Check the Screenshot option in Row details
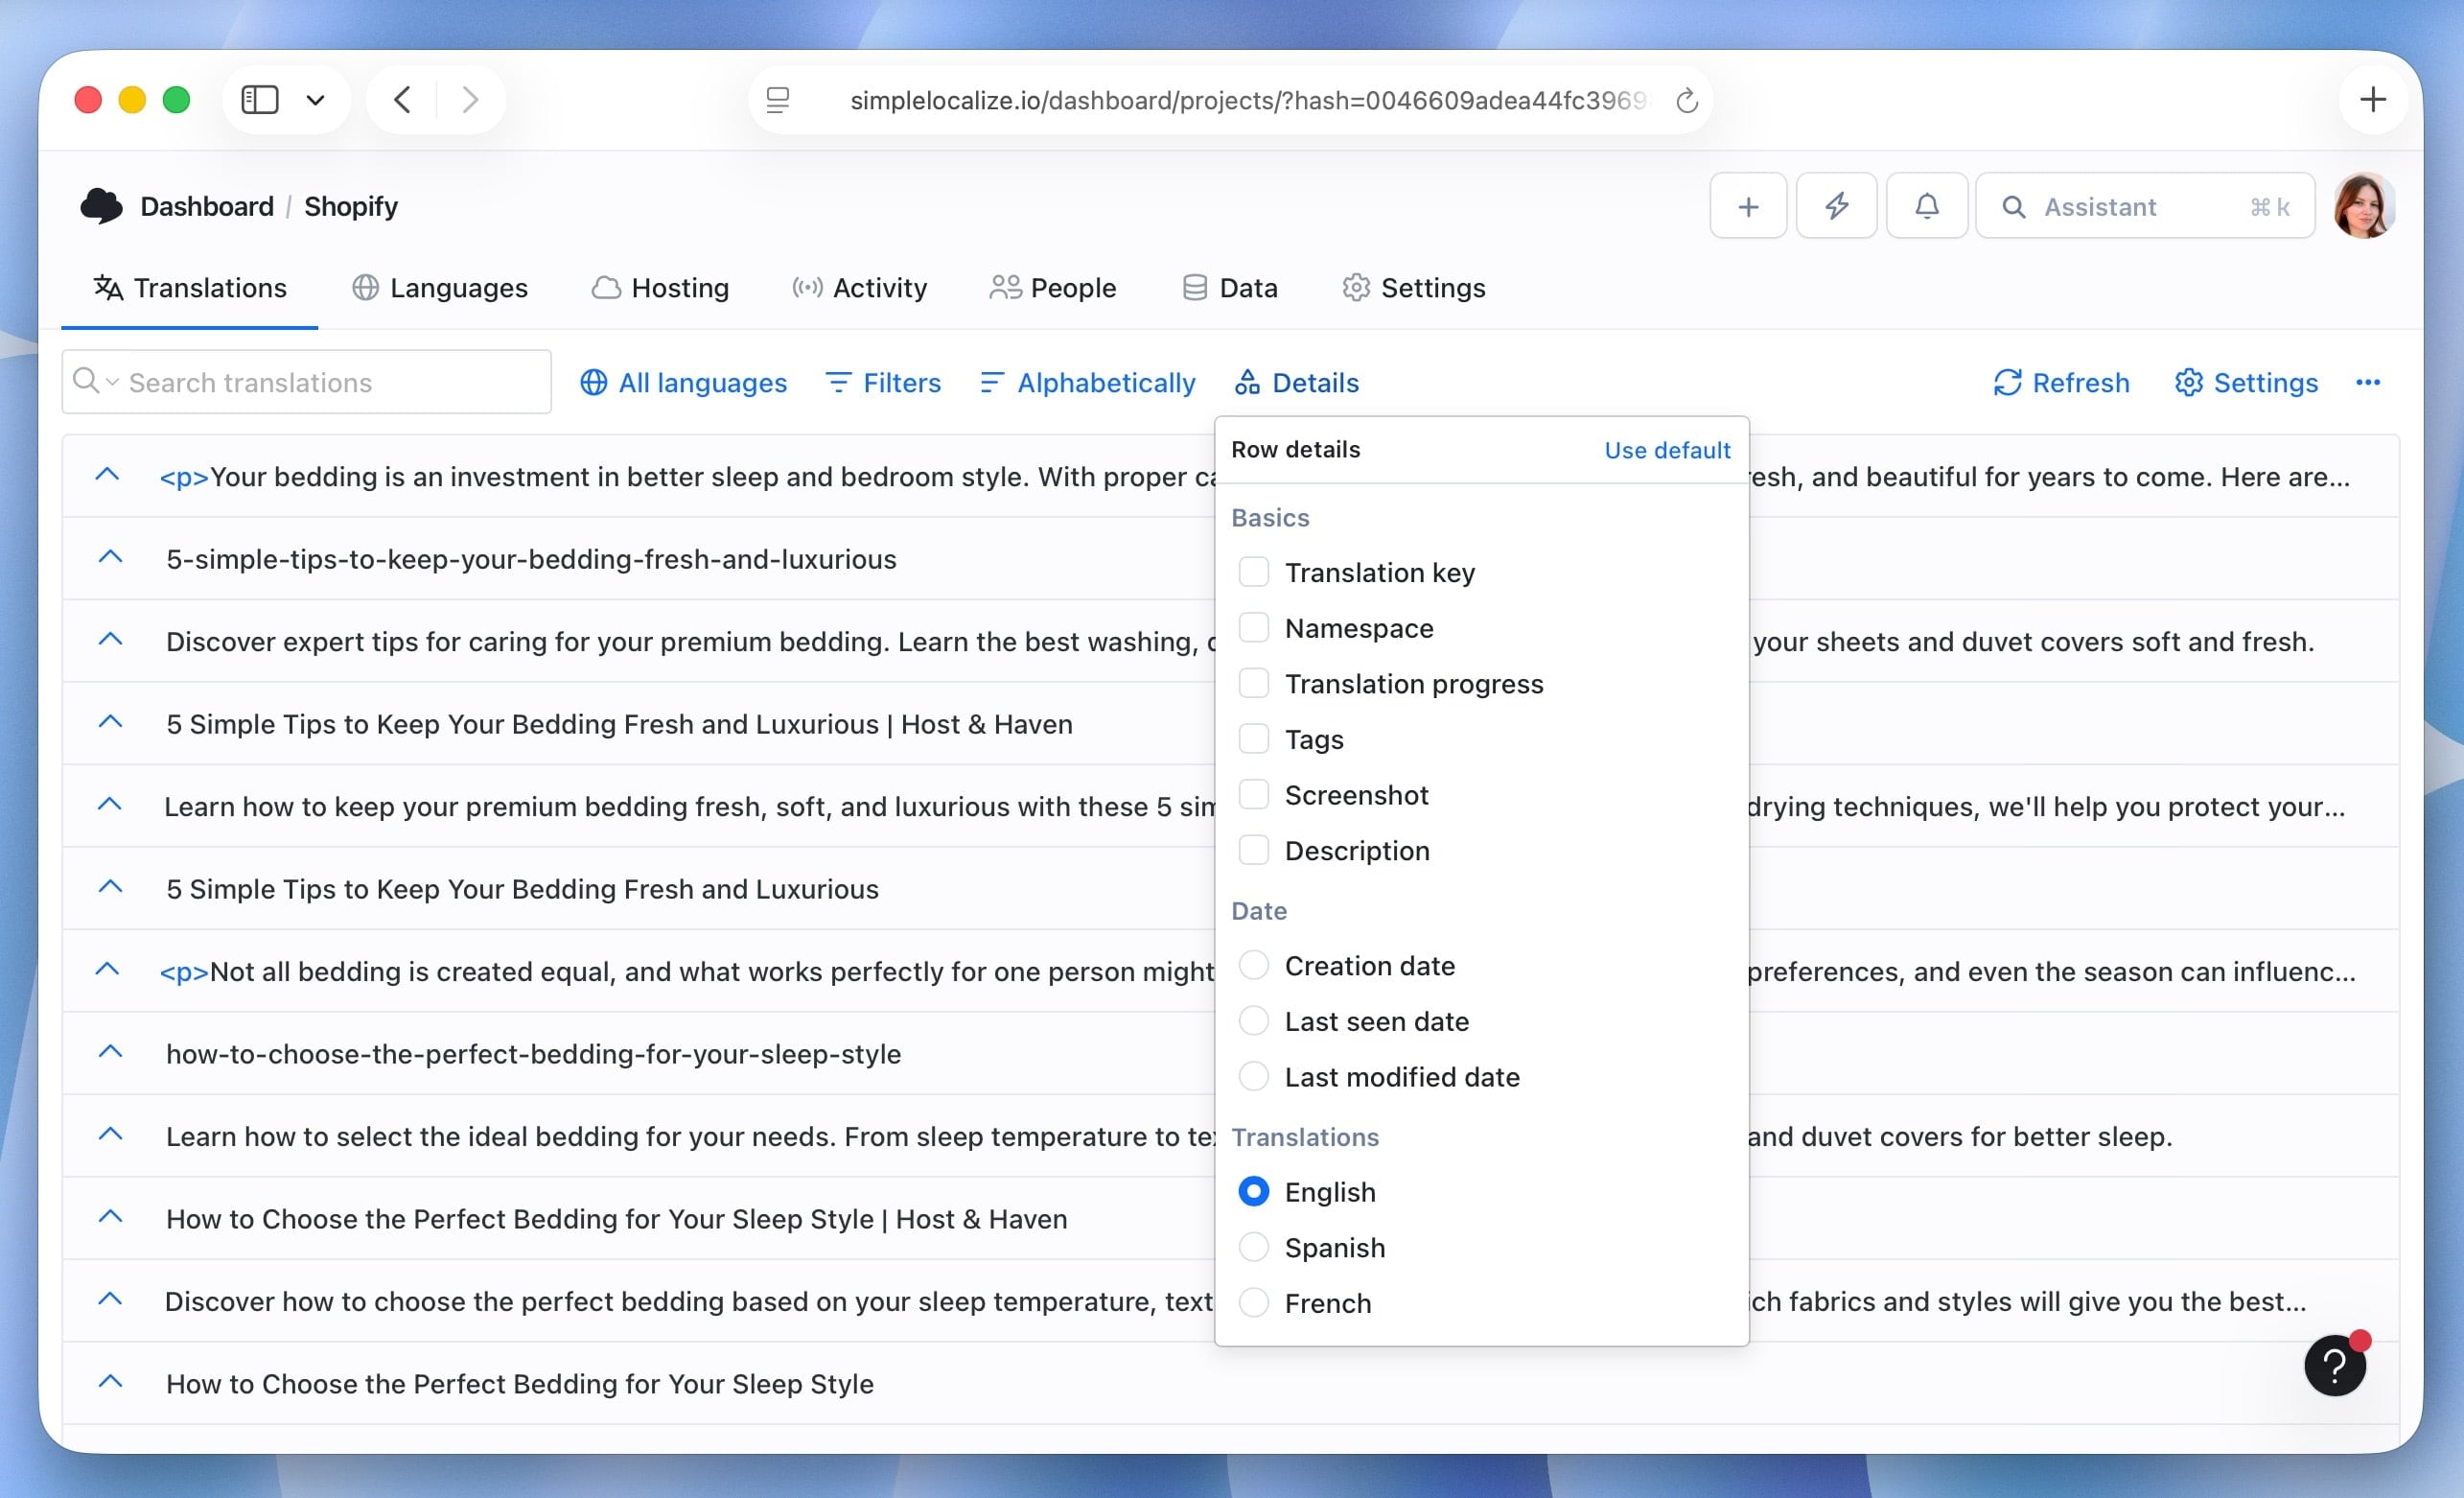 coord(1254,794)
